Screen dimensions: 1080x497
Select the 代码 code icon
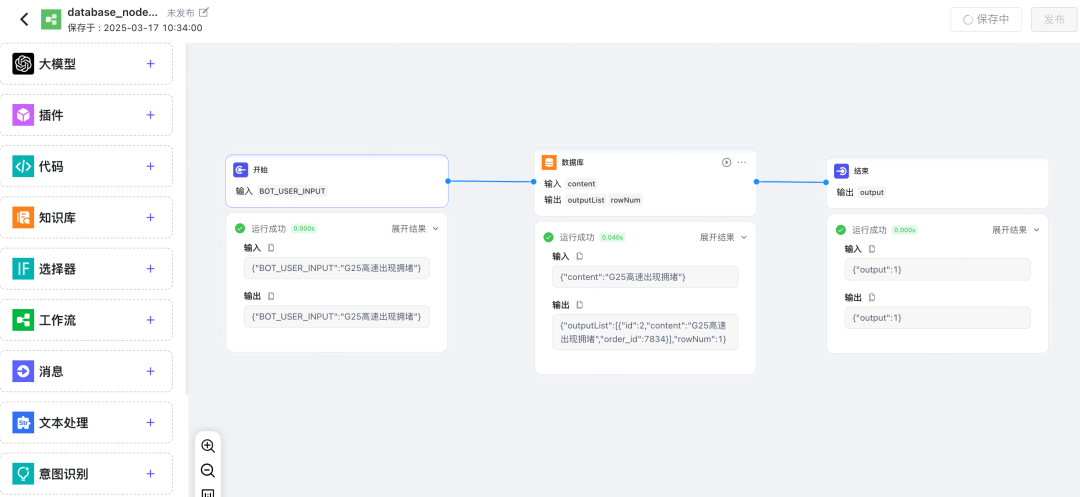23,167
